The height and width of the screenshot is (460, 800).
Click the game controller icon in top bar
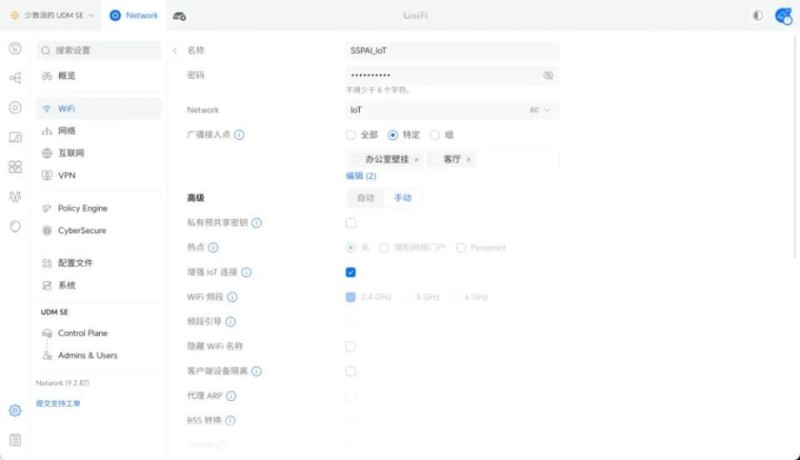pos(179,16)
